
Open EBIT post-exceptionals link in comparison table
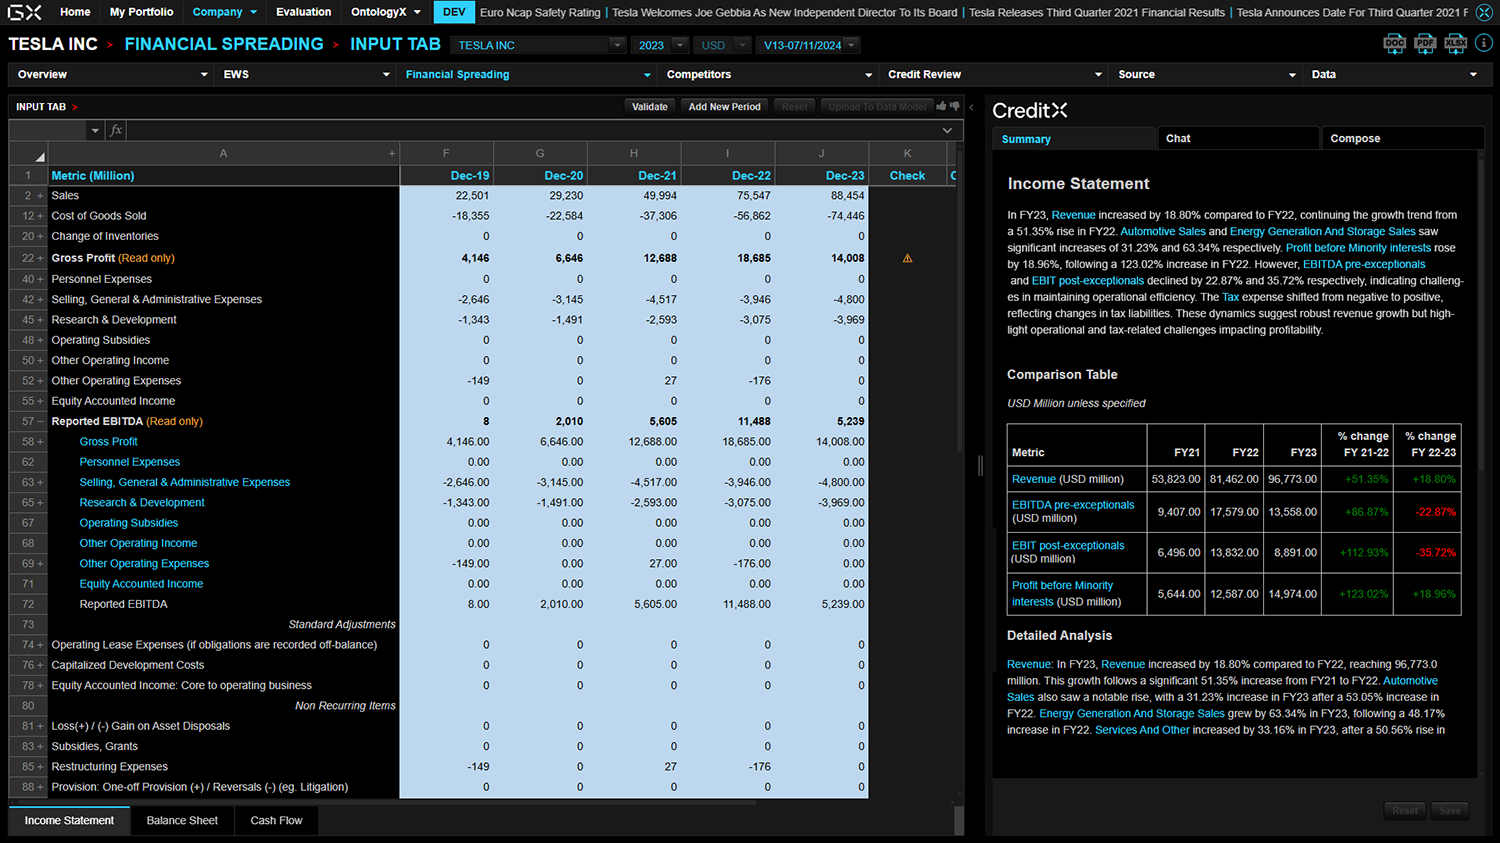(x=1068, y=546)
